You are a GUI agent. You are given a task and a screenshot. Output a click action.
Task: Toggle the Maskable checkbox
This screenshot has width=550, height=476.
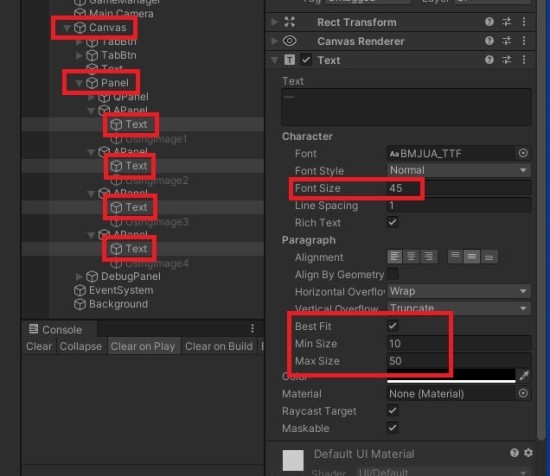pyautogui.click(x=393, y=428)
